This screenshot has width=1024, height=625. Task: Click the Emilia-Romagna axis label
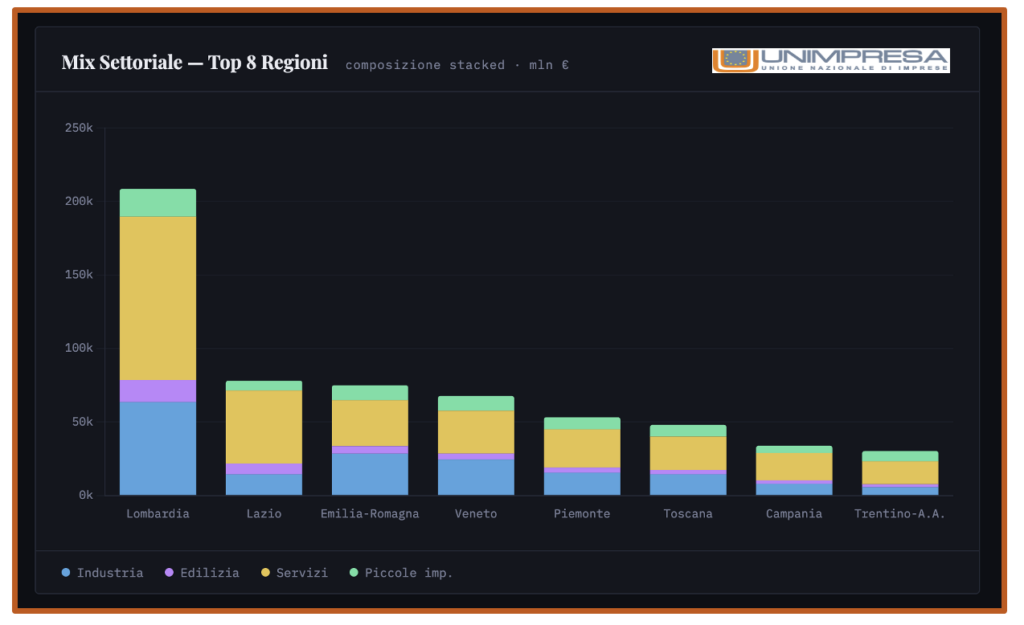370,514
